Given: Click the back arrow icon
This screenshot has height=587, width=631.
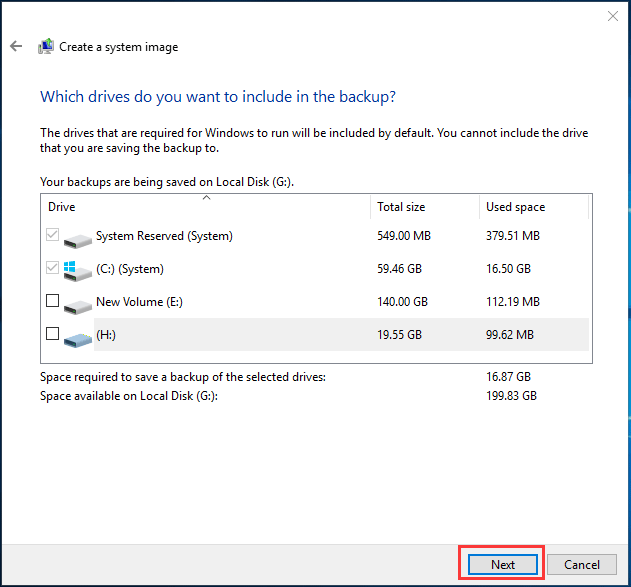Looking at the screenshot, I should 16,46.
